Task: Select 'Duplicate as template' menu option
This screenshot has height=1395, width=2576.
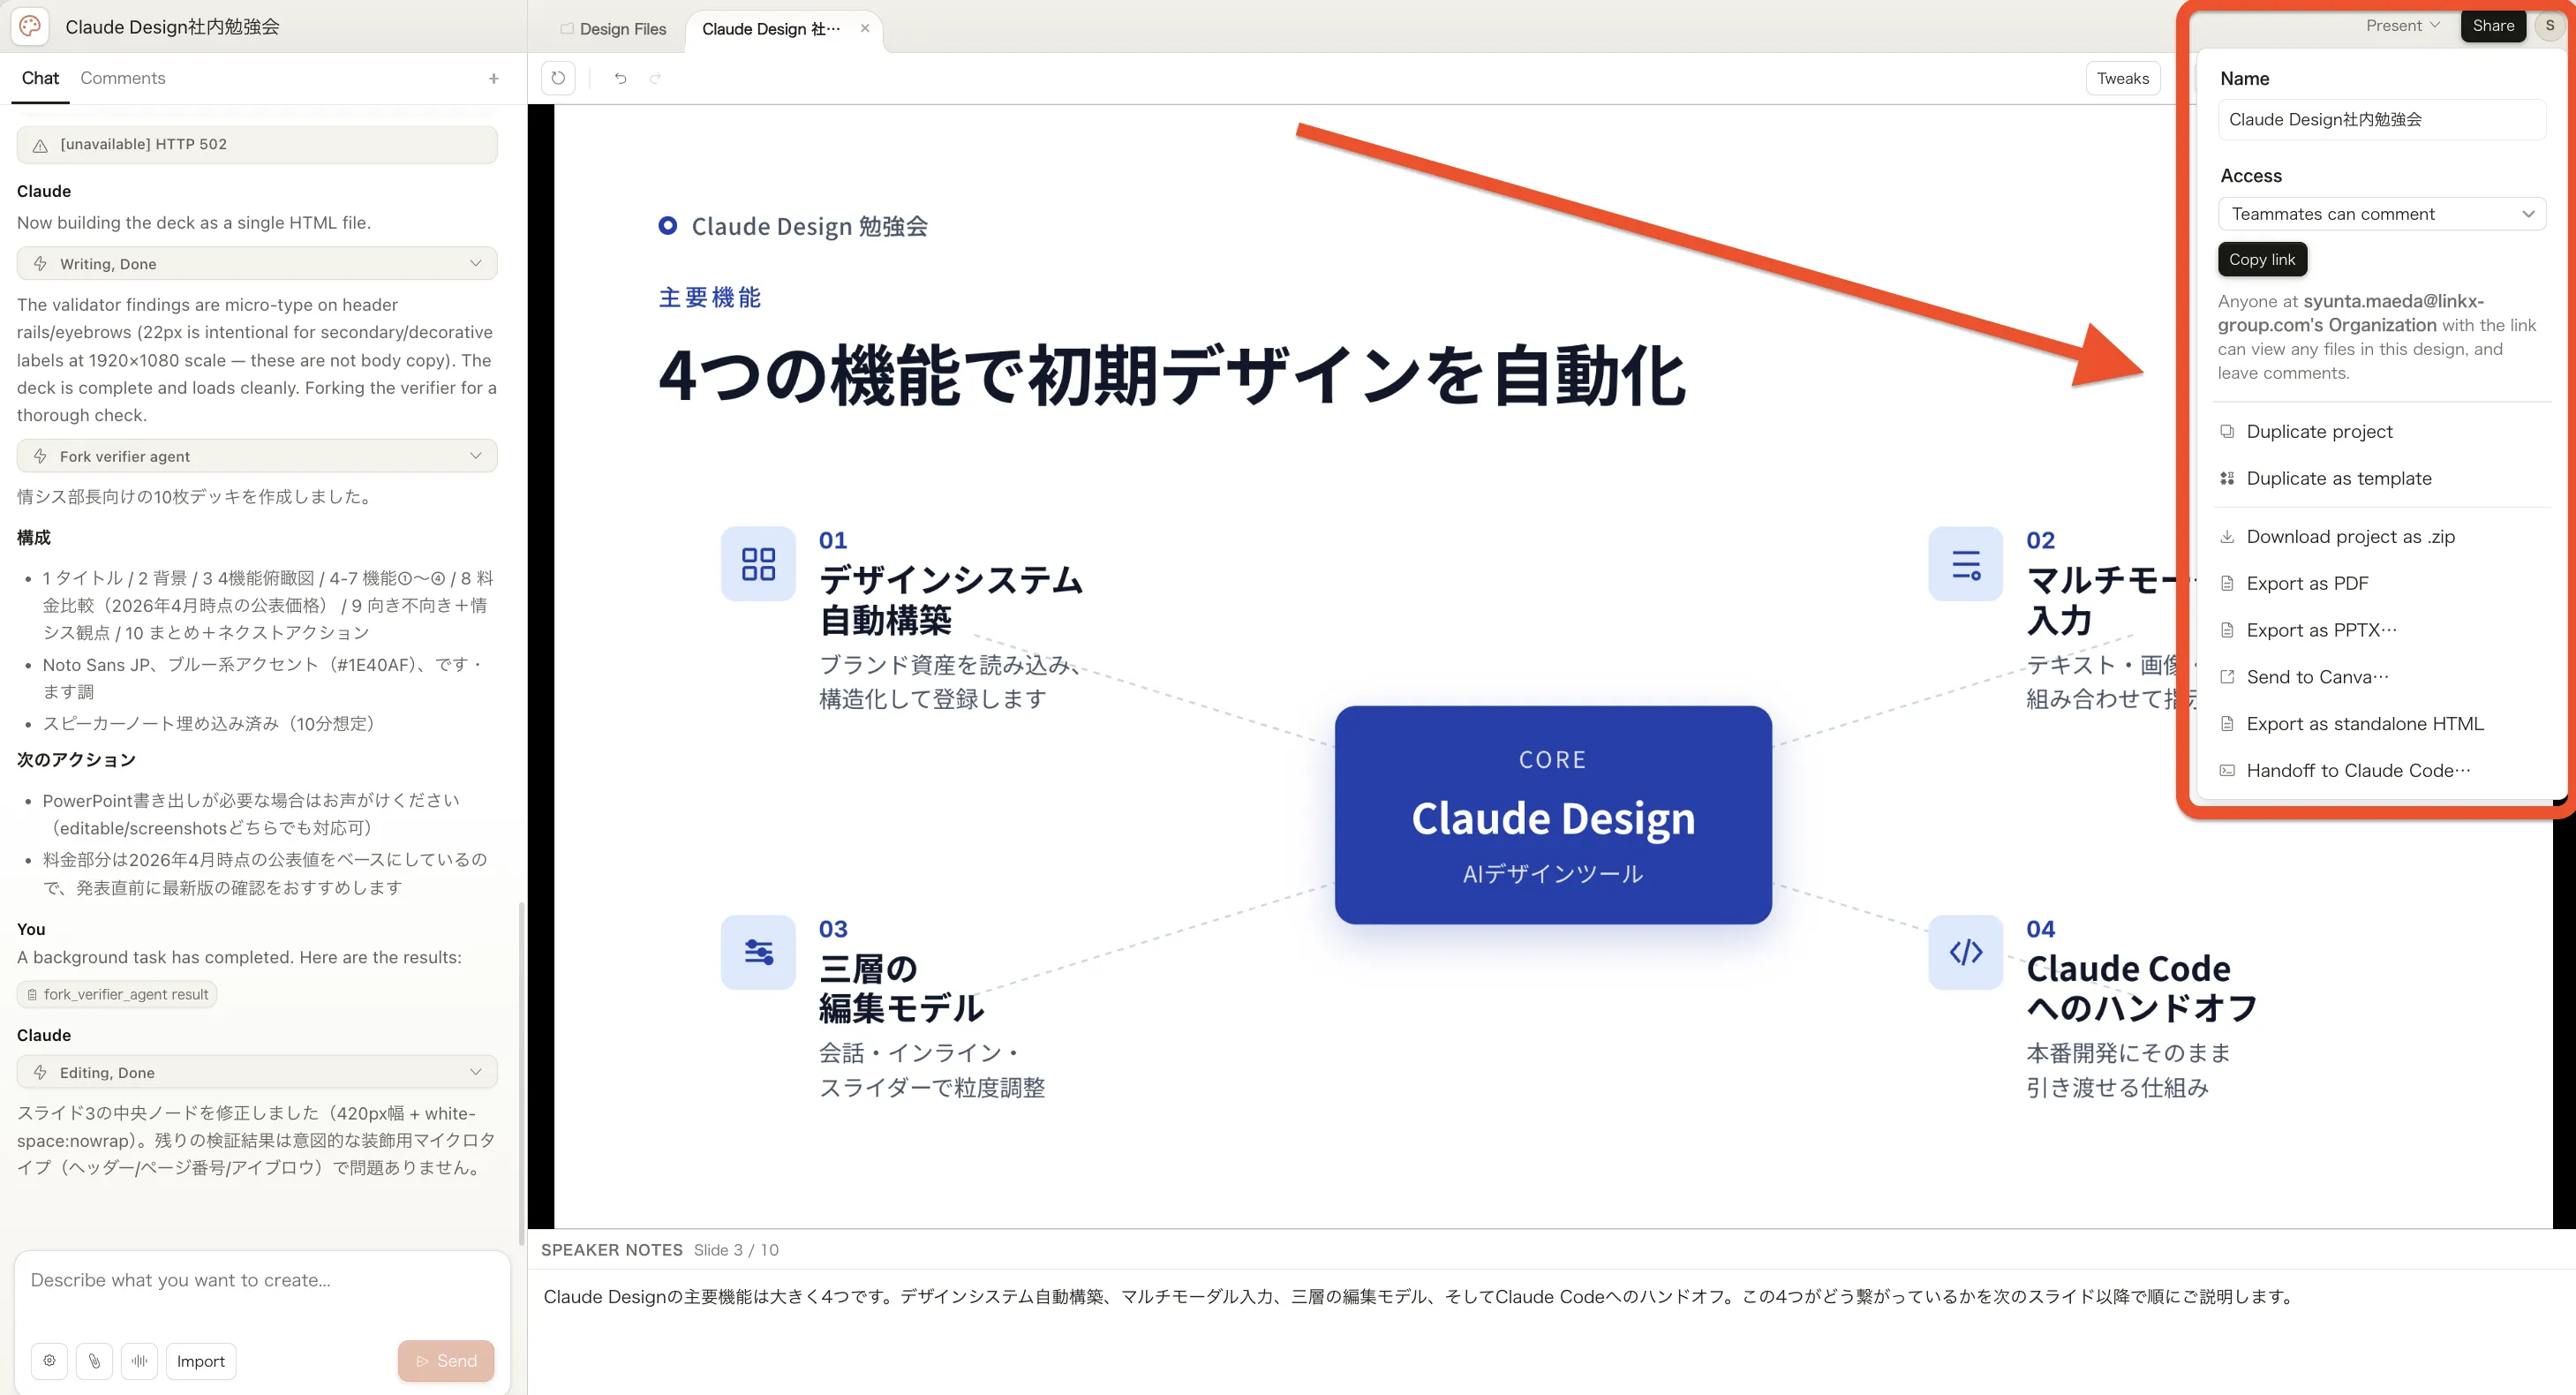Action: 2339,478
